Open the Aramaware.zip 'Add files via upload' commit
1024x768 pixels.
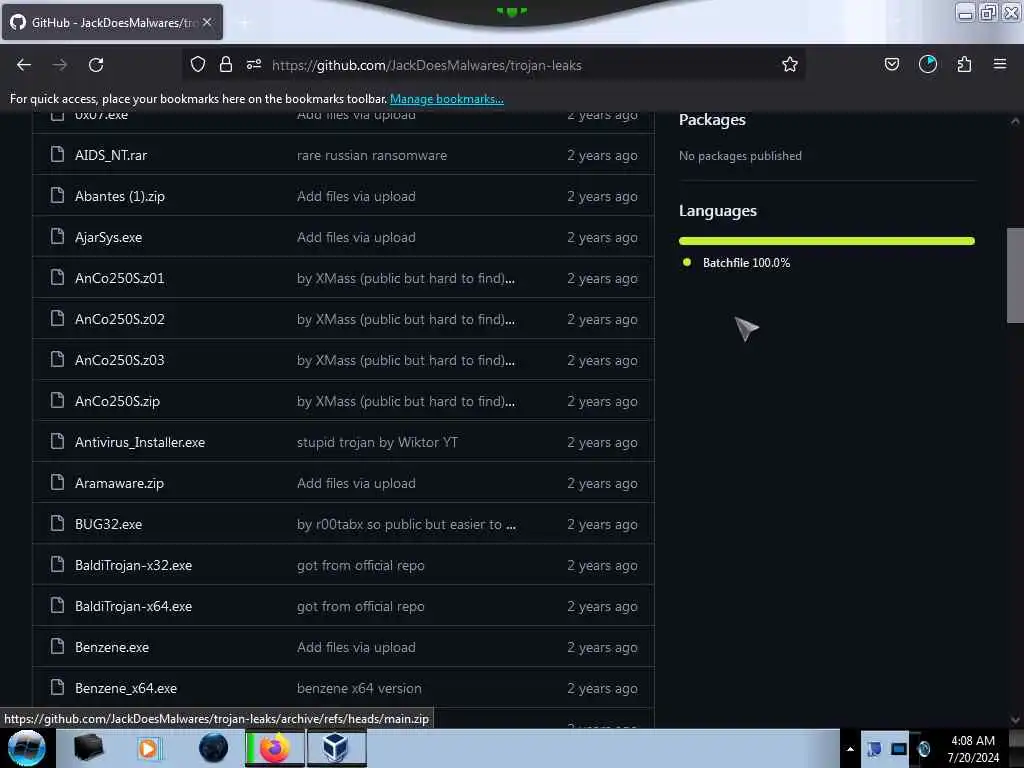point(356,483)
